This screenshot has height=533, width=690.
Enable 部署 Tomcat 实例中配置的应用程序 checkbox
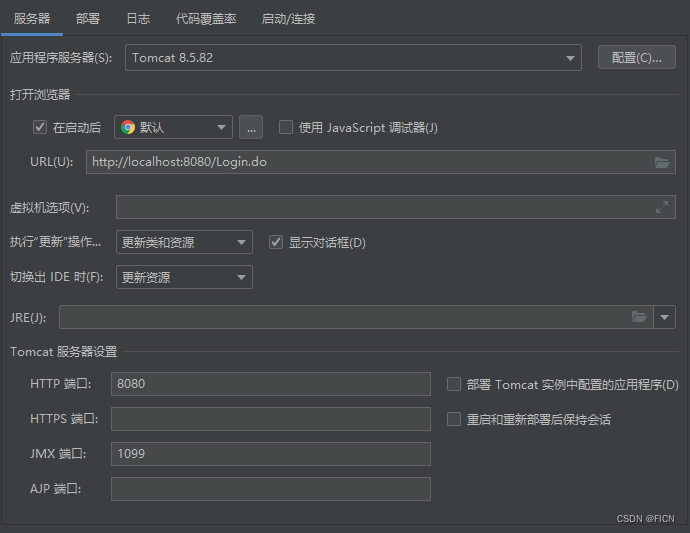[454, 384]
